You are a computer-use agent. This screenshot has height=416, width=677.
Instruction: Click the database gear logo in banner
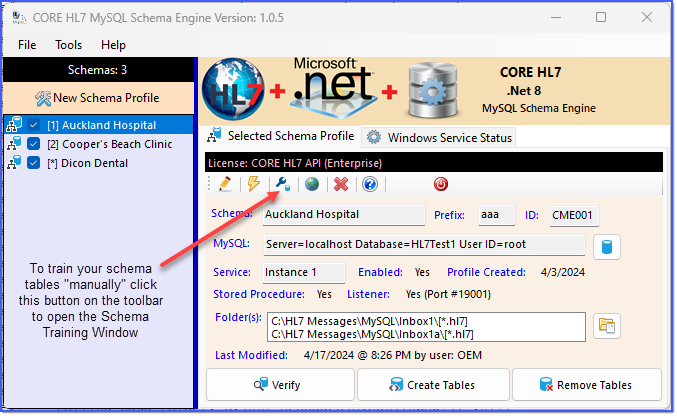pos(433,90)
